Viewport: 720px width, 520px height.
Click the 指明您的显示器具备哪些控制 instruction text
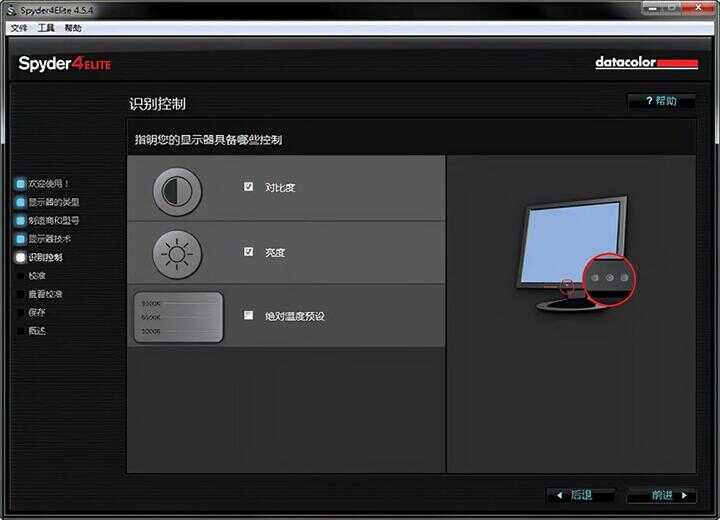[208, 140]
